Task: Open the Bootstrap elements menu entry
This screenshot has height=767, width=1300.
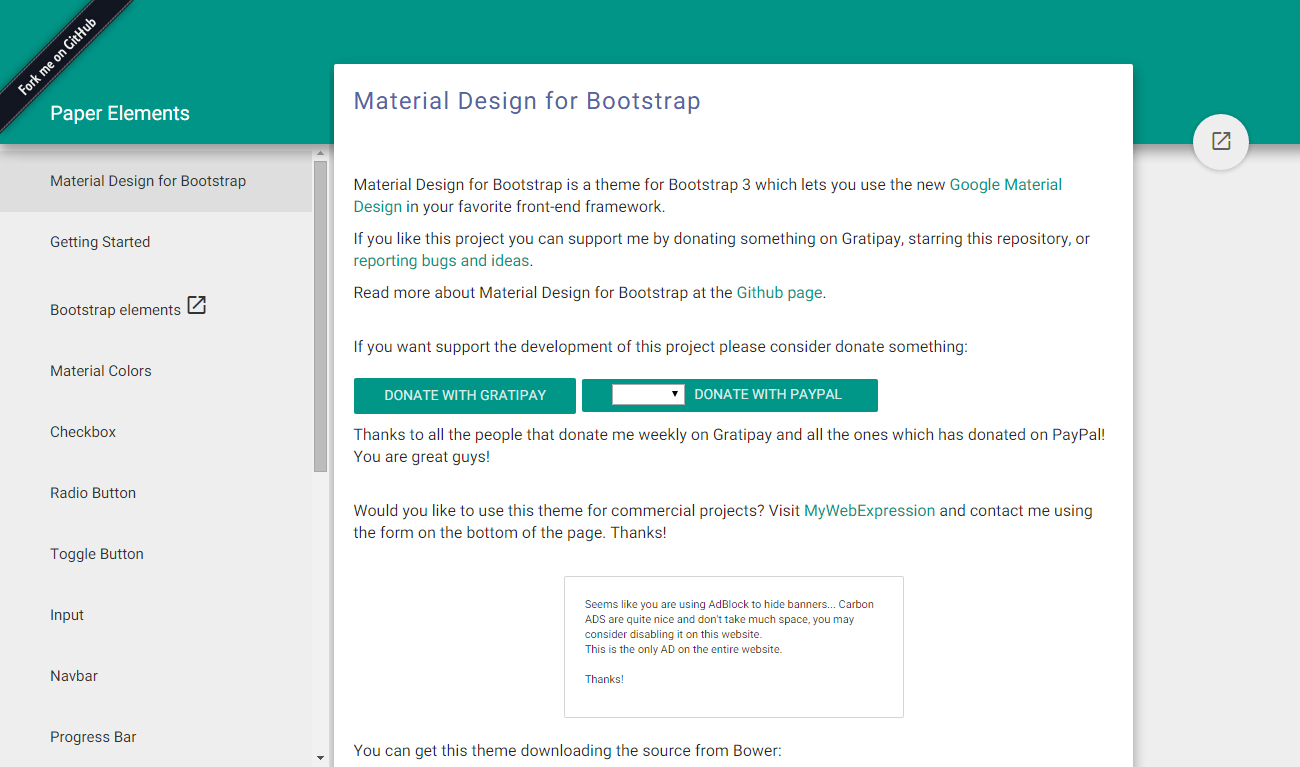Action: (156, 307)
